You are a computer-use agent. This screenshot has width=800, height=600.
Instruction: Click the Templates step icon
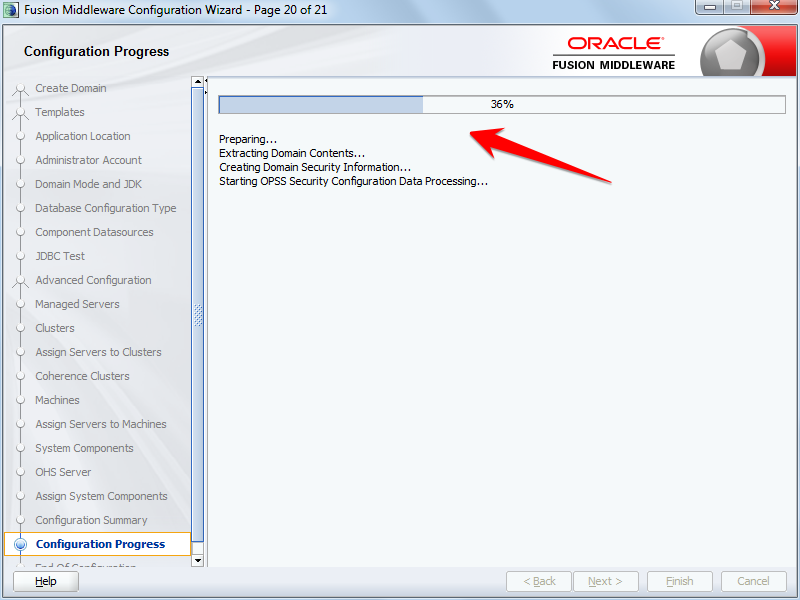point(19,112)
